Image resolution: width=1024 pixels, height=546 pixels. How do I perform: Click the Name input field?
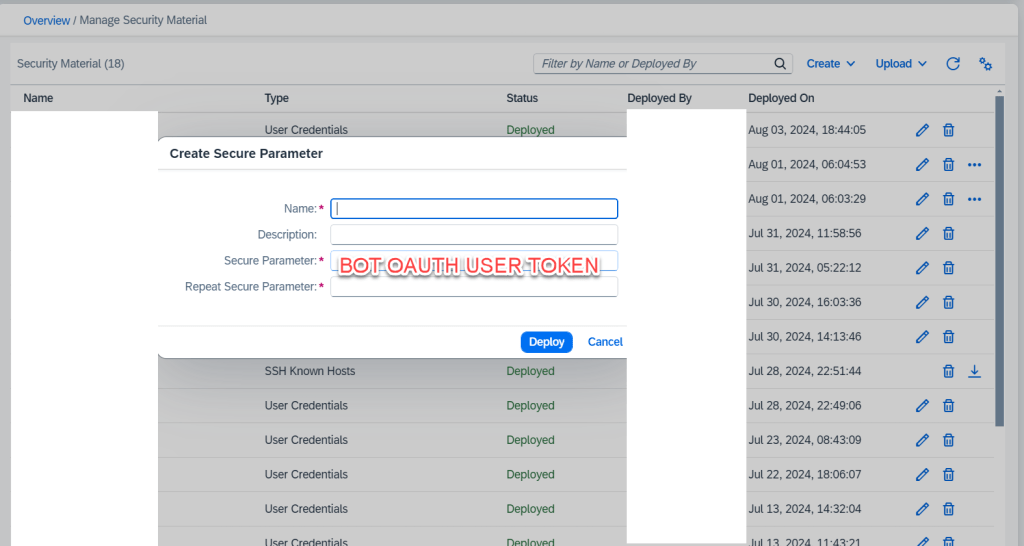coord(474,209)
